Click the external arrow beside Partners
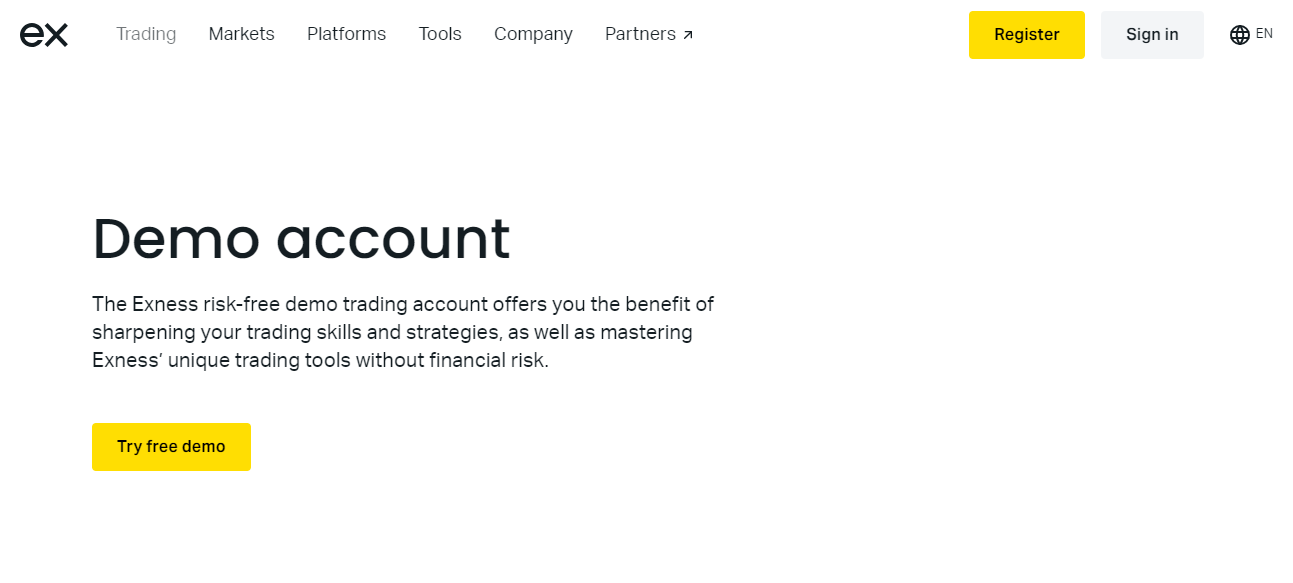The height and width of the screenshot is (583, 1293). (688, 35)
